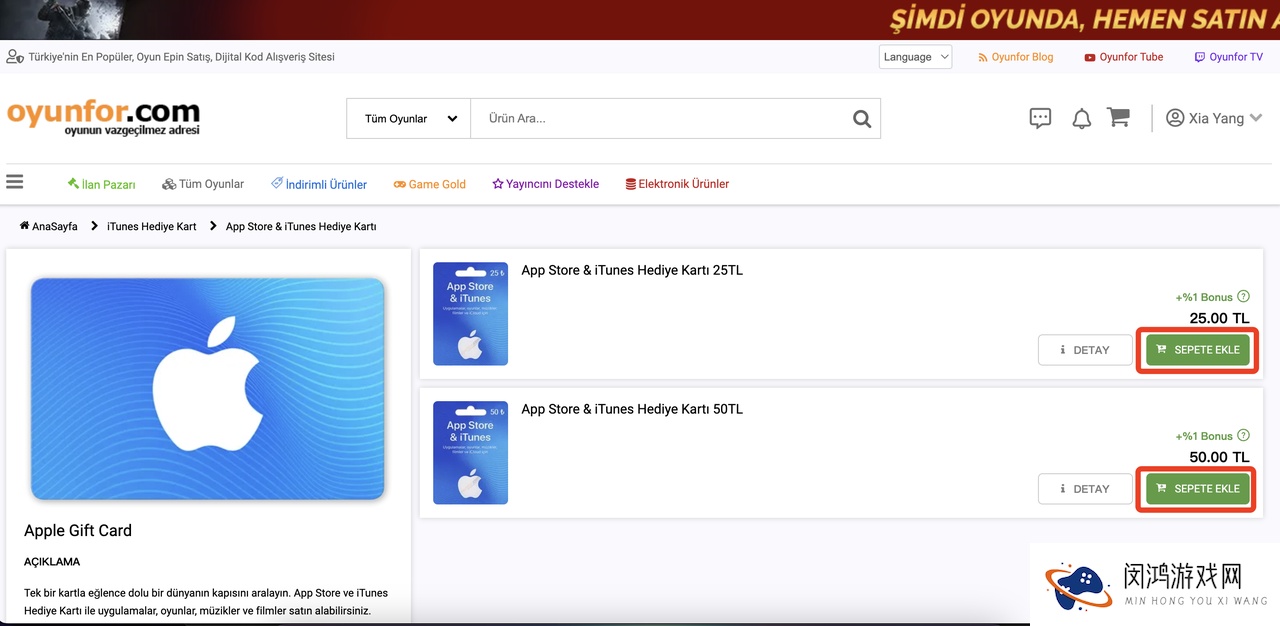Screen dimensions: 1280x626
Task: Visit the Oyunfor TV link
Action: click(x=1229, y=57)
